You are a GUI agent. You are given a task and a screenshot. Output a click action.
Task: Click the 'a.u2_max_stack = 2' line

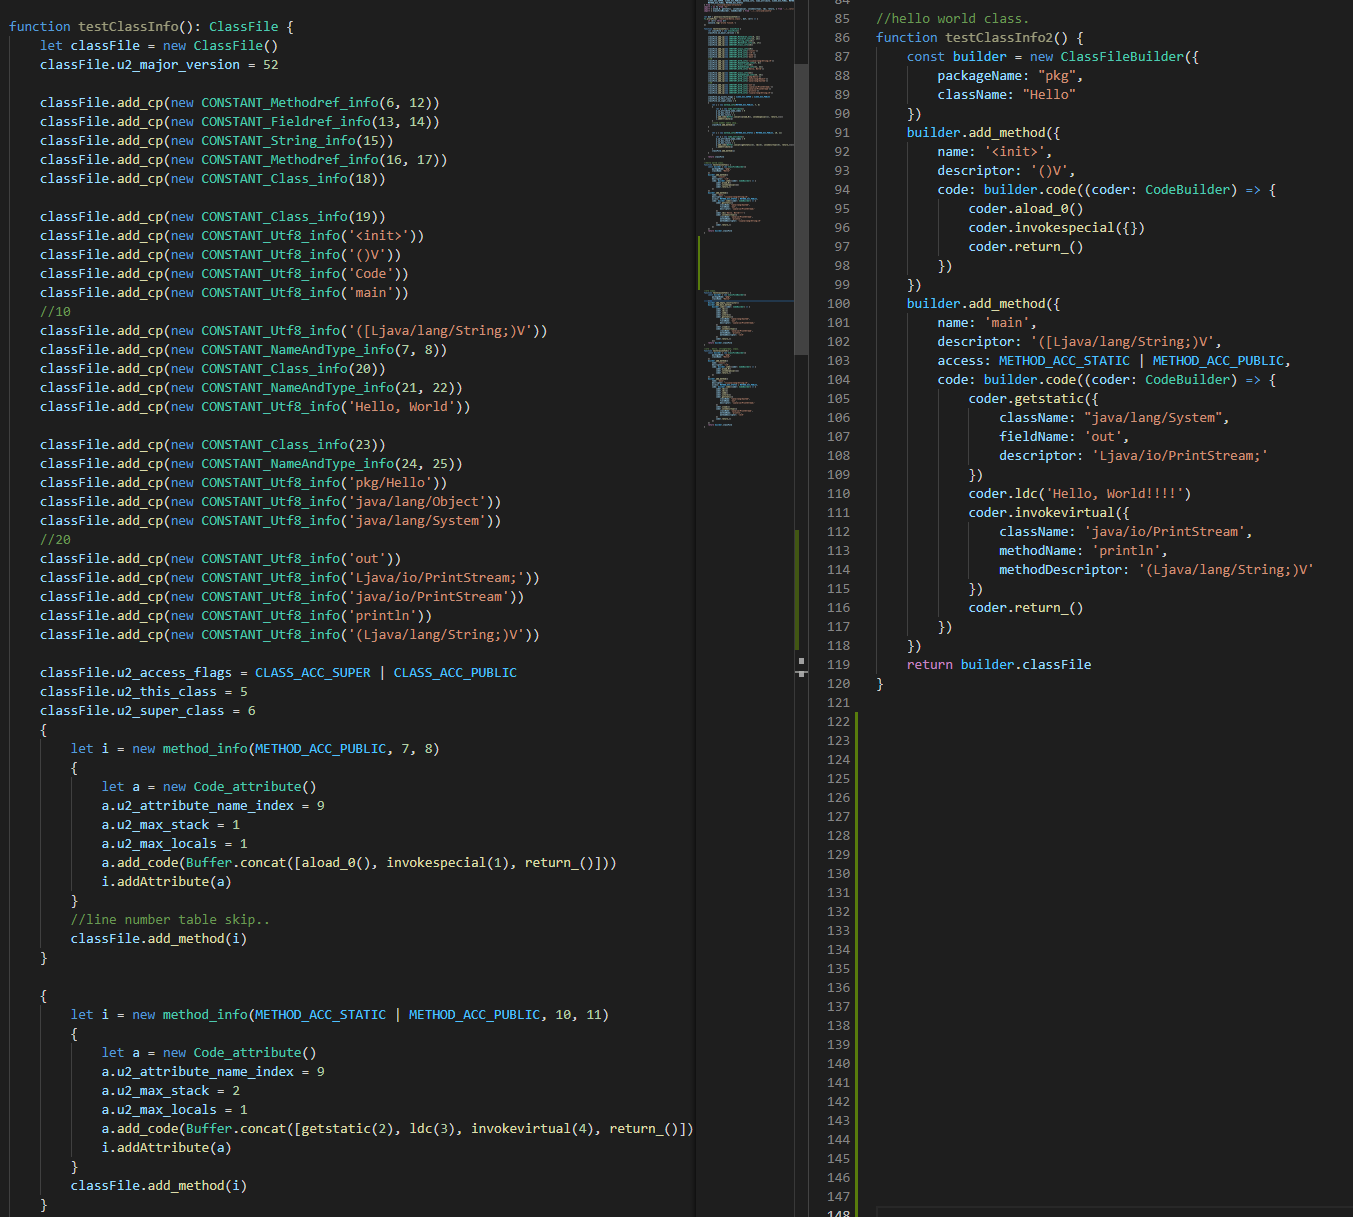[x=171, y=1091]
